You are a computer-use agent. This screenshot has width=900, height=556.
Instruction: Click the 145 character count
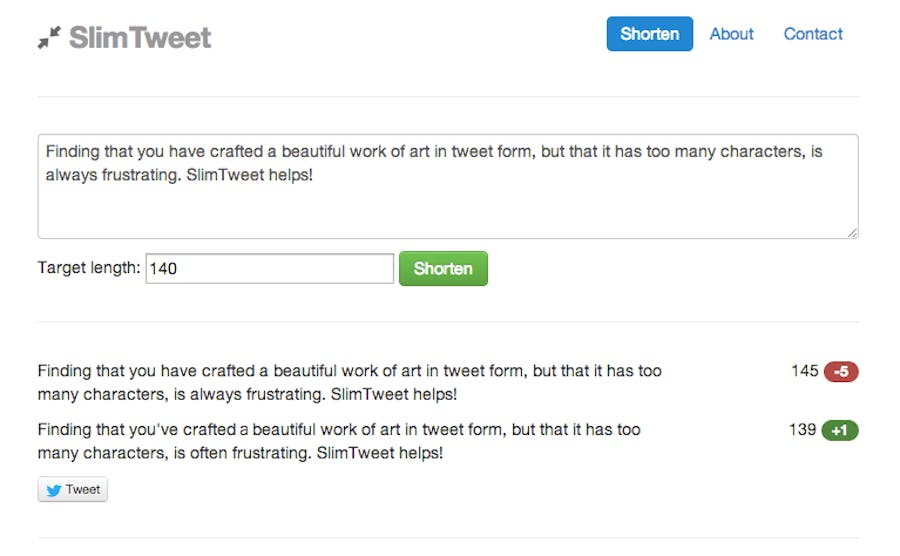(804, 371)
